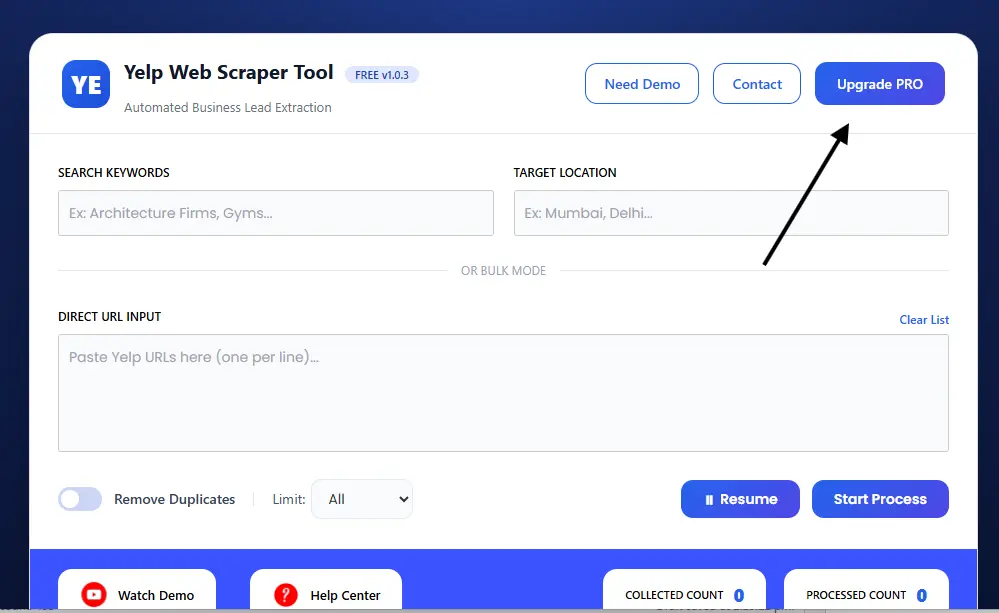Viewport: 999px width, 613px height.
Task: Click the SEARCH KEYWORDS label
Action: 113,173
